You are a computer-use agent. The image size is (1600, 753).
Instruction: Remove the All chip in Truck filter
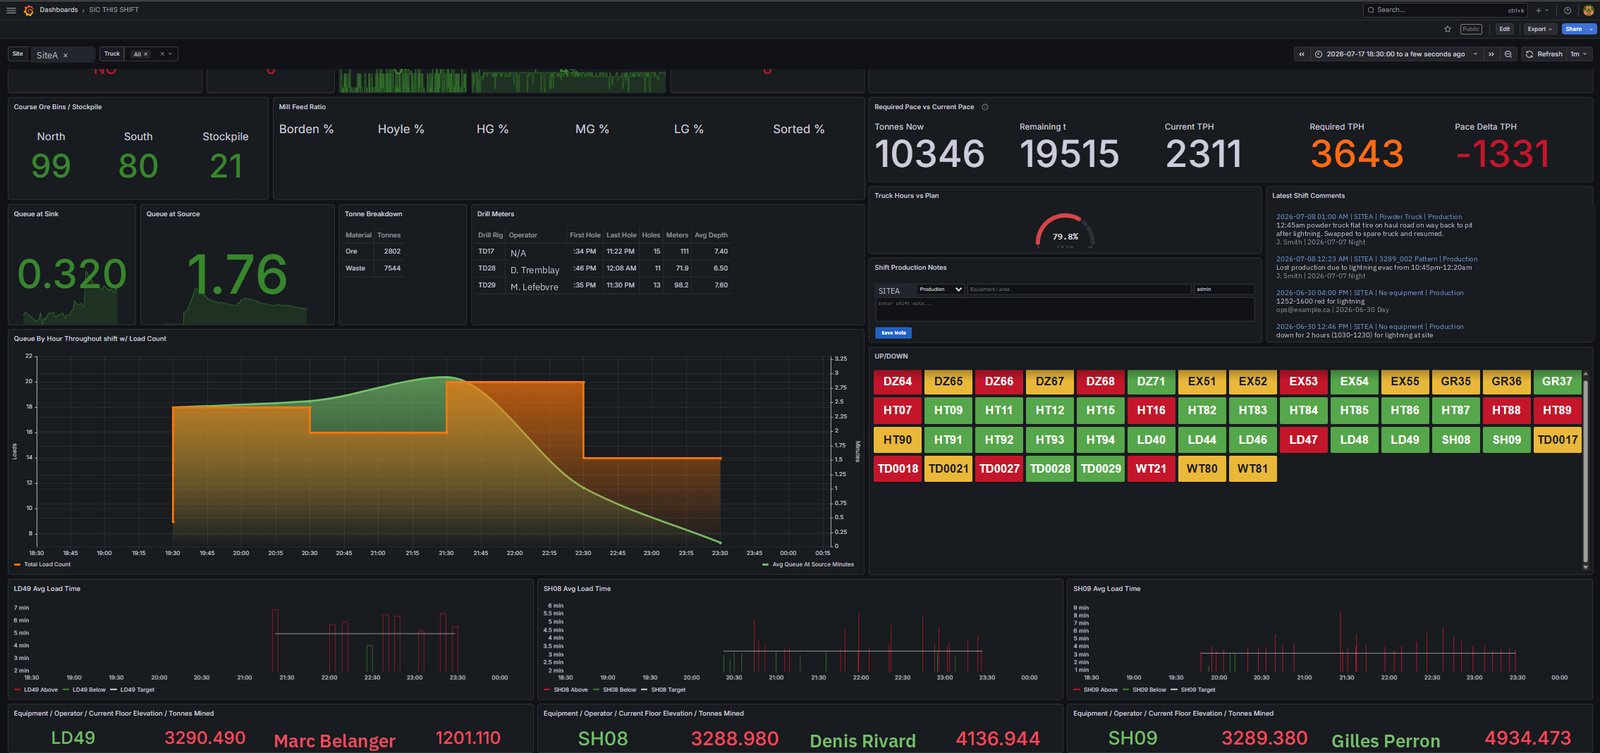(146, 54)
